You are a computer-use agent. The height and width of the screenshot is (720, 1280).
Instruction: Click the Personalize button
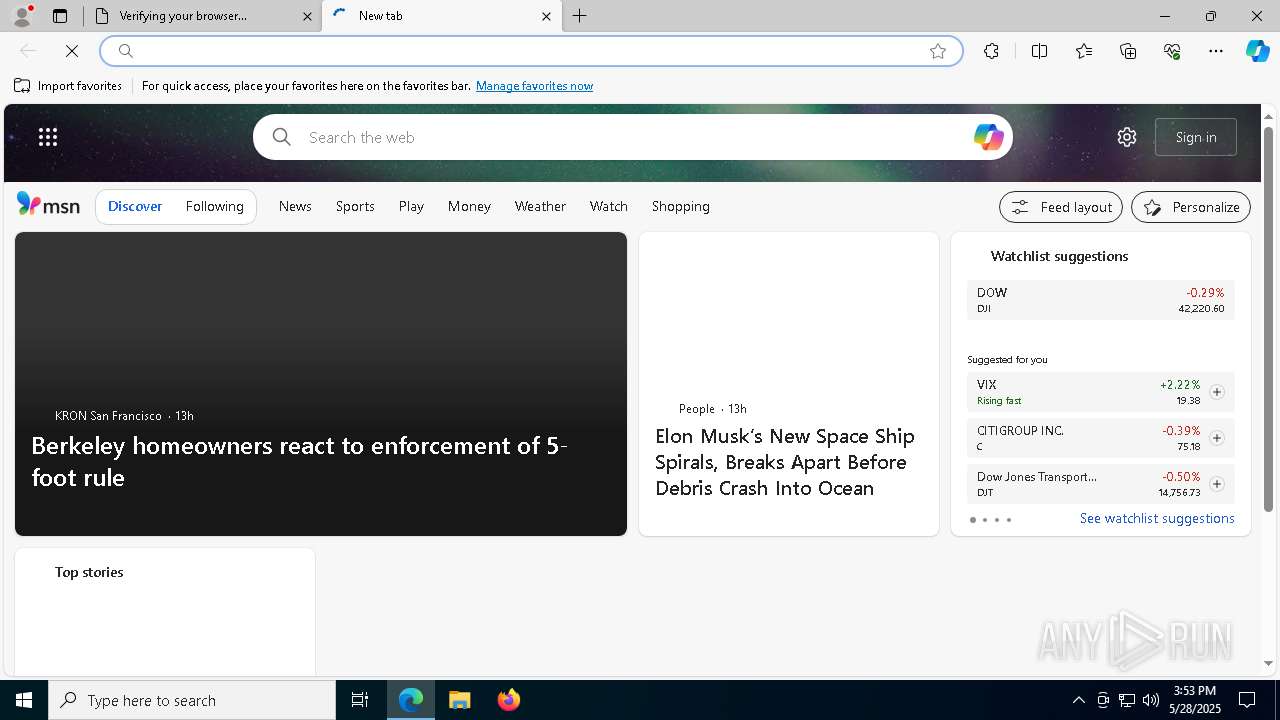click(1191, 207)
